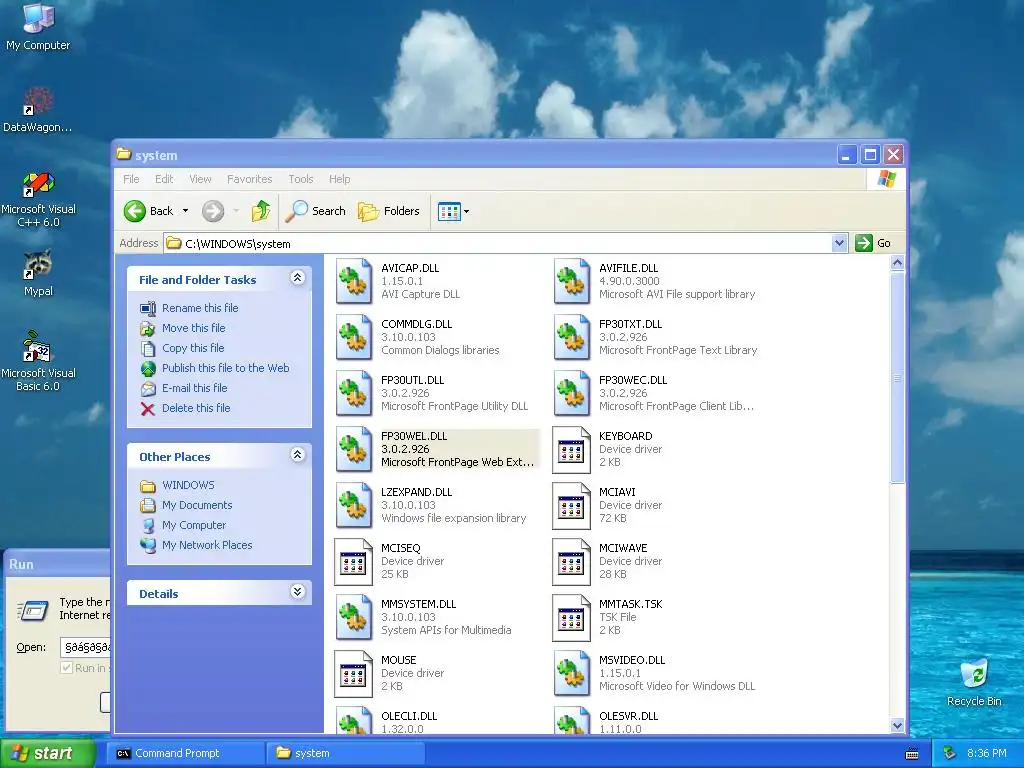Viewport: 1024px width, 768px height.
Task: Click Publish this file to the Web
Action: click(x=225, y=368)
